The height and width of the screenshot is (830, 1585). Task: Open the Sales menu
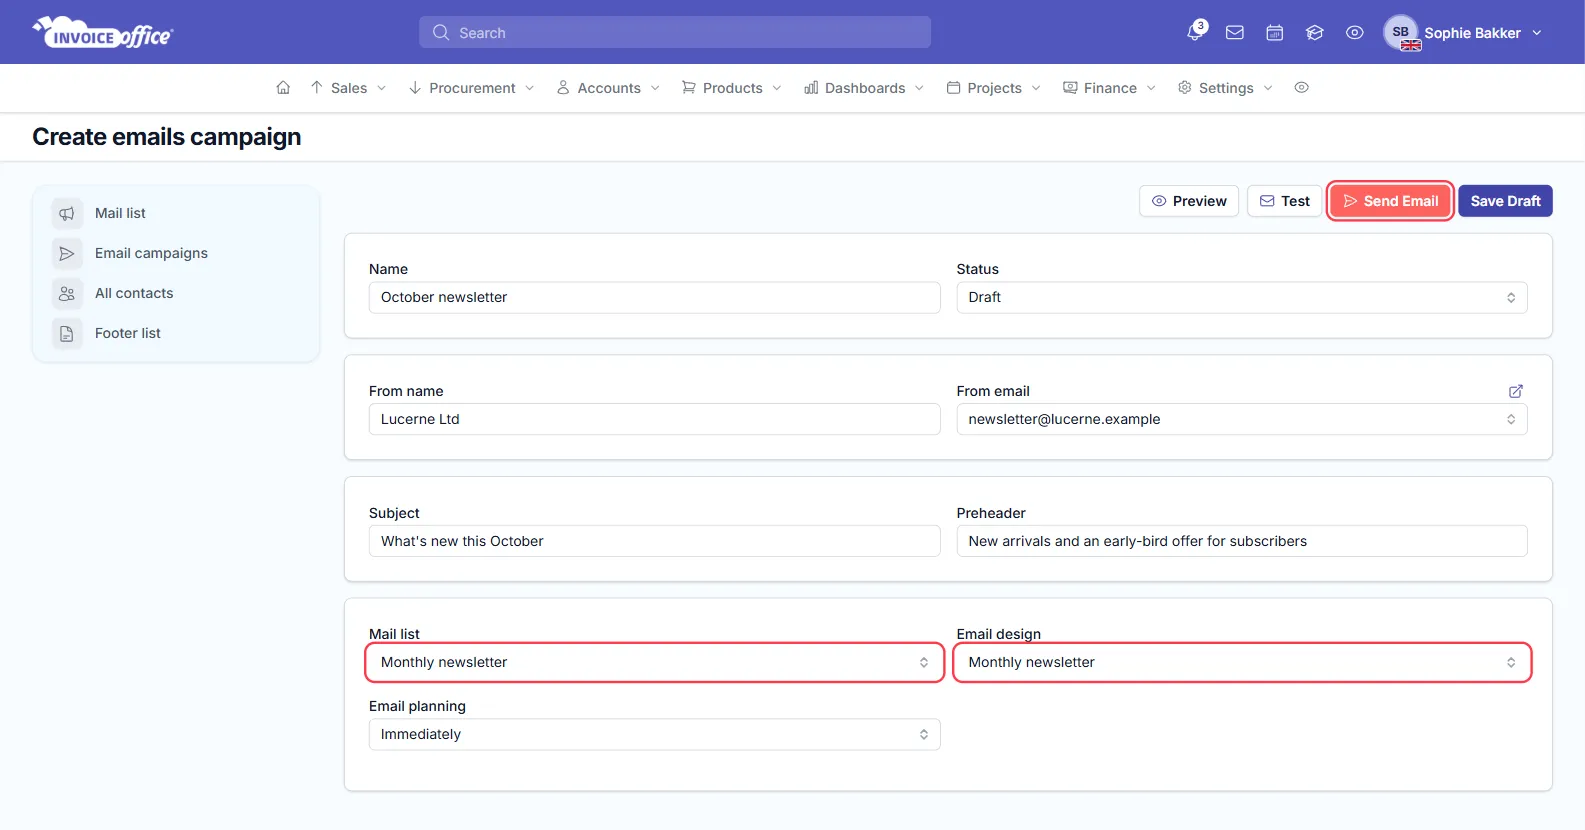348,88
